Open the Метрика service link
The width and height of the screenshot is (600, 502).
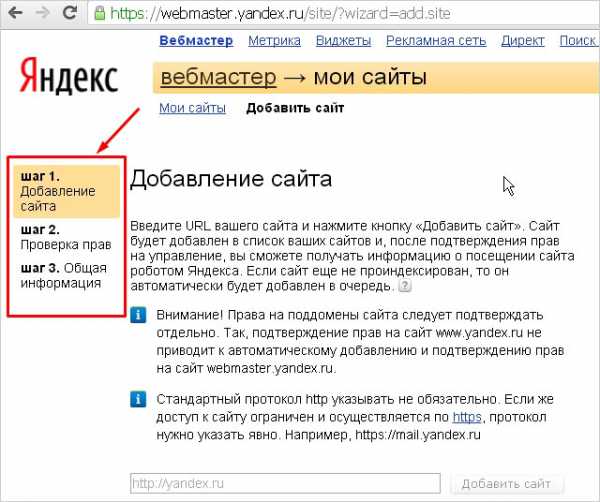pyautogui.click(x=275, y=41)
